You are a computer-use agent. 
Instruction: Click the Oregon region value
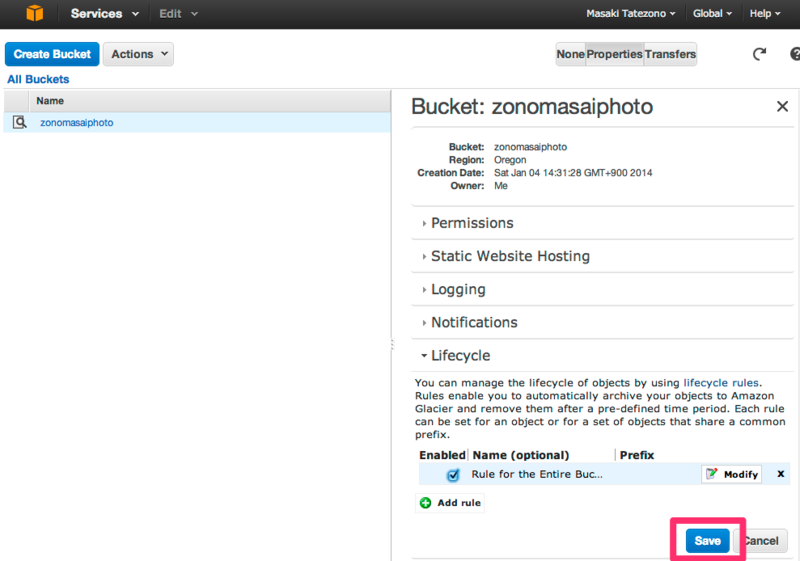[x=510, y=160]
